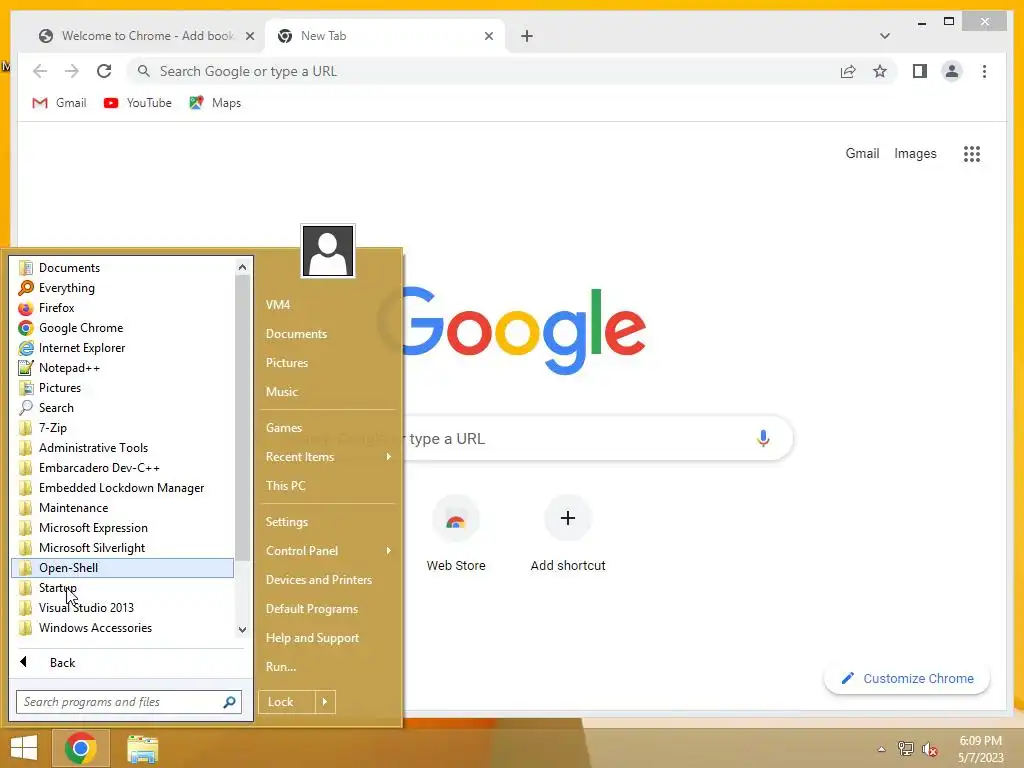Screen dimensions: 1024x768
Task: Open the Images link on Google page
Action: pos(915,153)
